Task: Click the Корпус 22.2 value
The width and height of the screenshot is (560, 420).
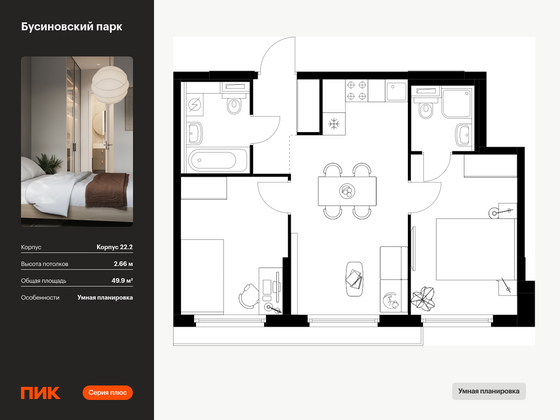Action: (x=114, y=247)
